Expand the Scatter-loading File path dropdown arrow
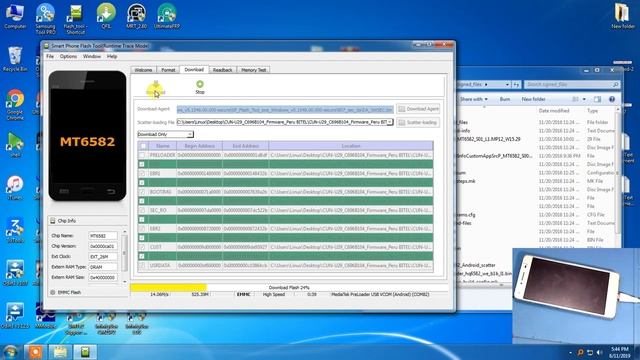Image resolution: width=640 pixels, height=360 pixels. coord(390,122)
